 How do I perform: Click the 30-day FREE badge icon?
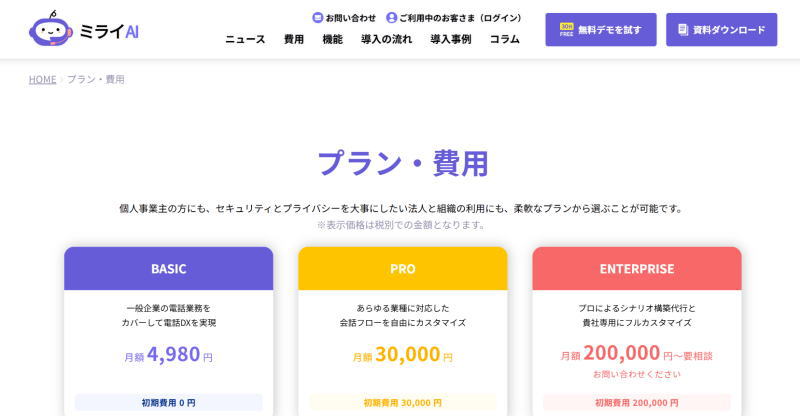566,30
